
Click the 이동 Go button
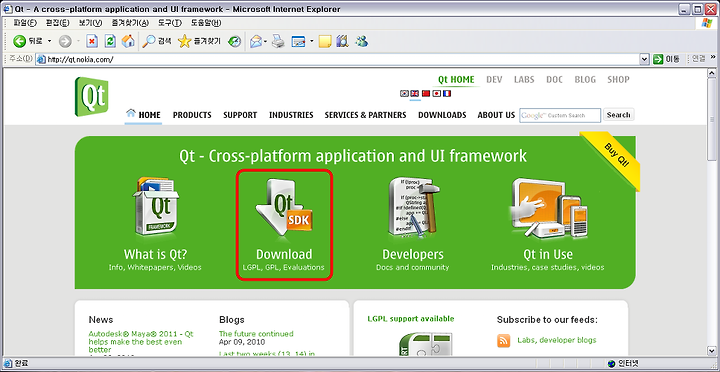click(666, 59)
